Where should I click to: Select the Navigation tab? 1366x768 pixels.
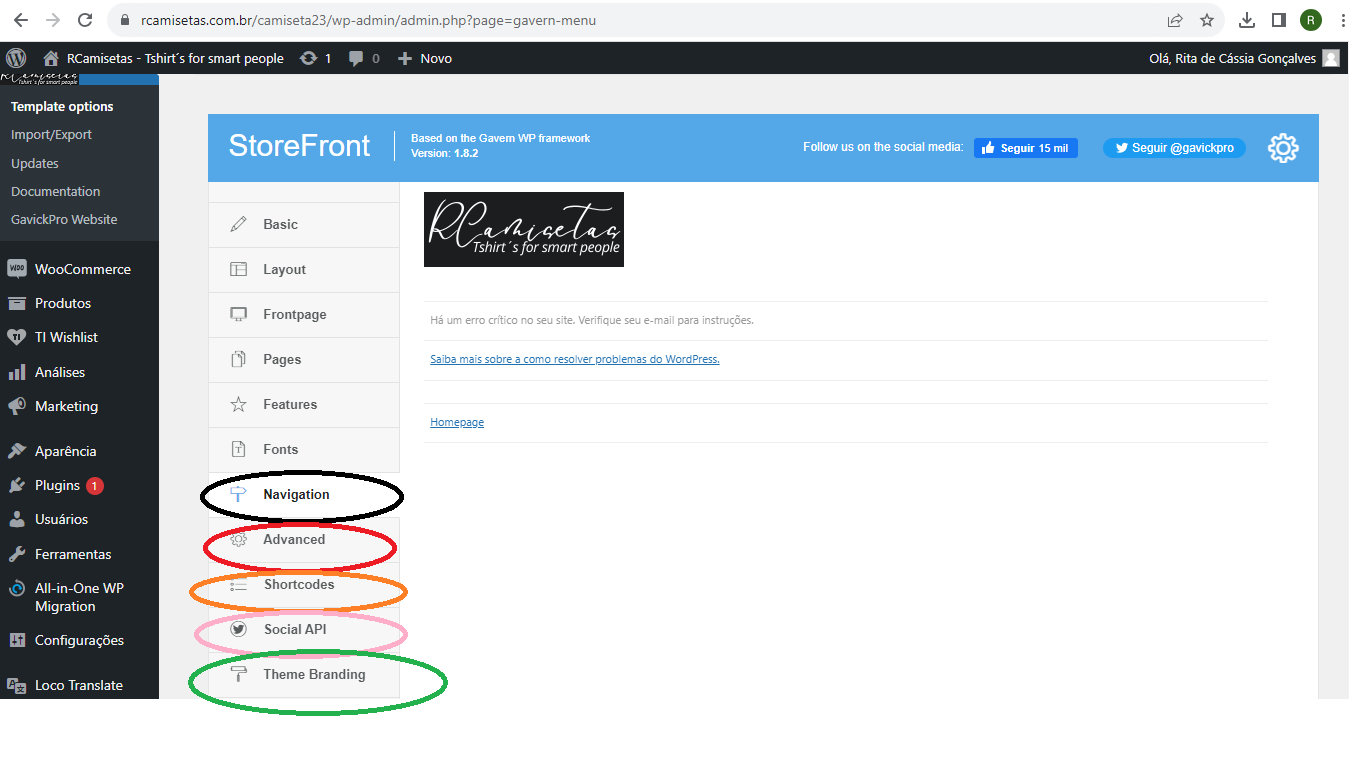tap(304, 495)
